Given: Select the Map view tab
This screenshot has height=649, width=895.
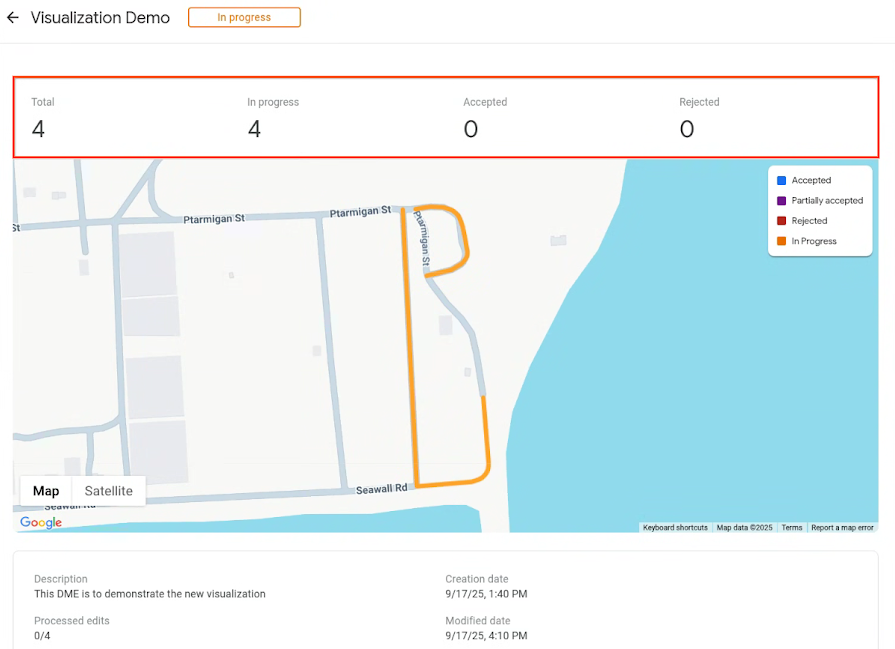Looking at the screenshot, I should (x=46, y=491).
